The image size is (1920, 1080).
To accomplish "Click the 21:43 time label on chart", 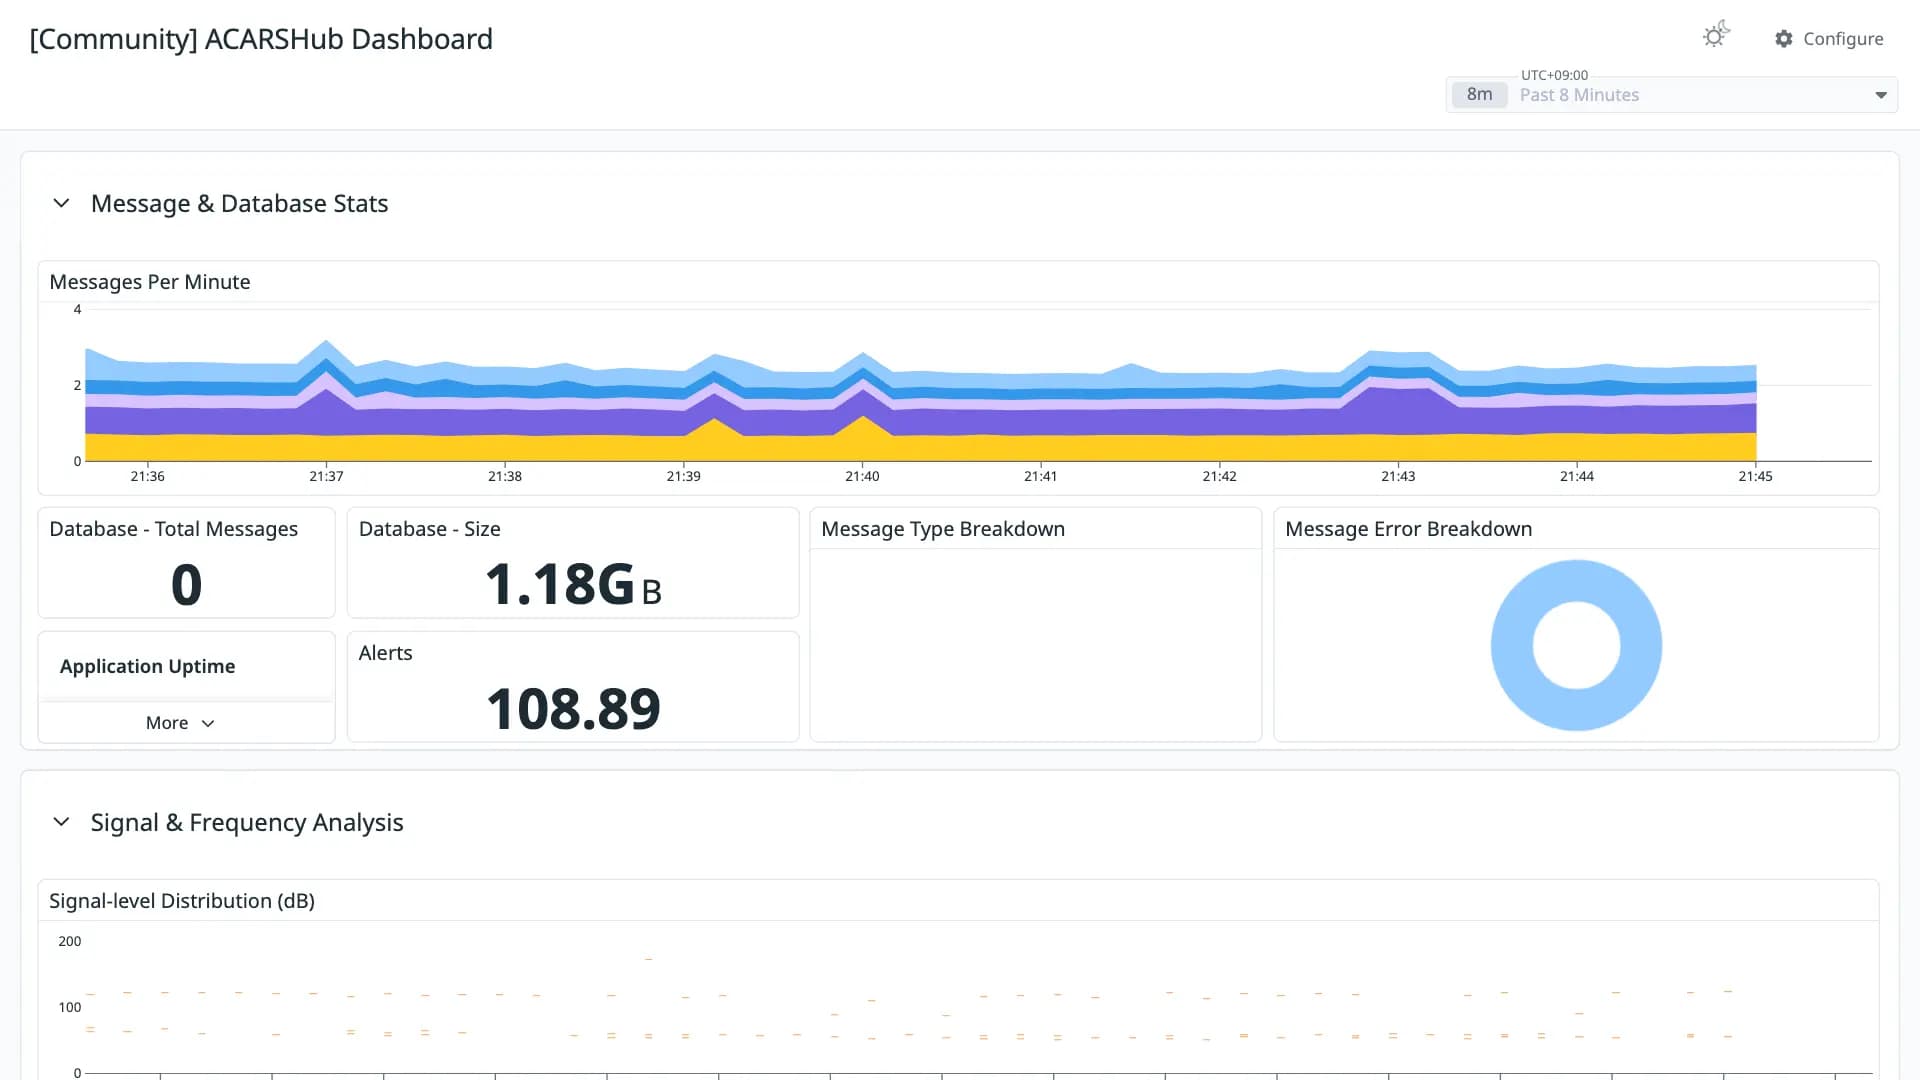I will point(1398,476).
